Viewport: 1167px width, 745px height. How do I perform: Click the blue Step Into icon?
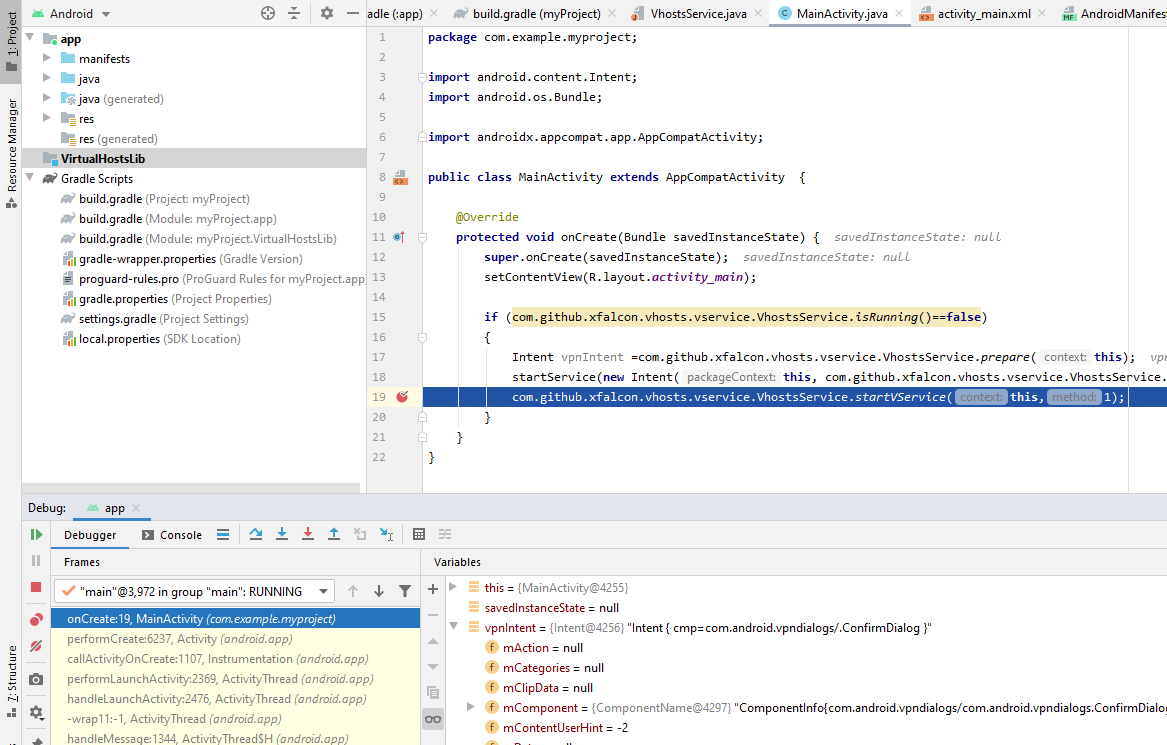point(282,535)
